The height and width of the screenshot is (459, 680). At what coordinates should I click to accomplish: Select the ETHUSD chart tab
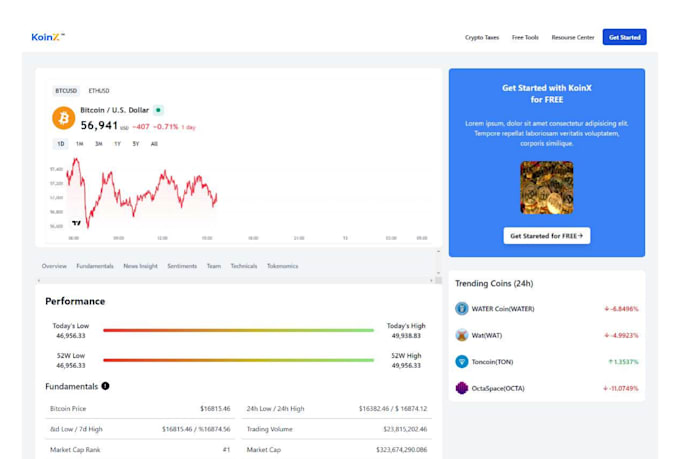click(99, 91)
